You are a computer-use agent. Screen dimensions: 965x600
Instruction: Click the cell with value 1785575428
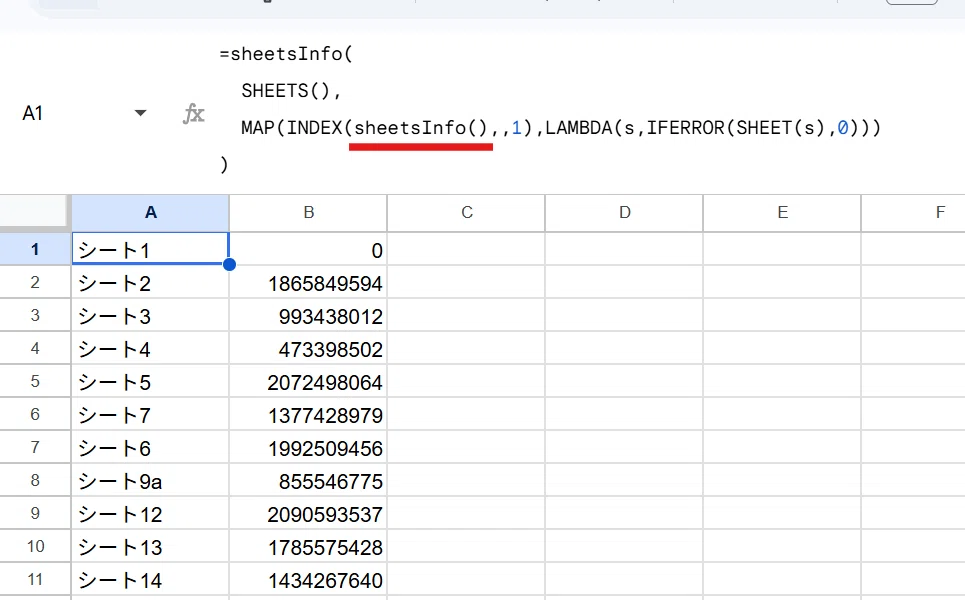[308, 546]
